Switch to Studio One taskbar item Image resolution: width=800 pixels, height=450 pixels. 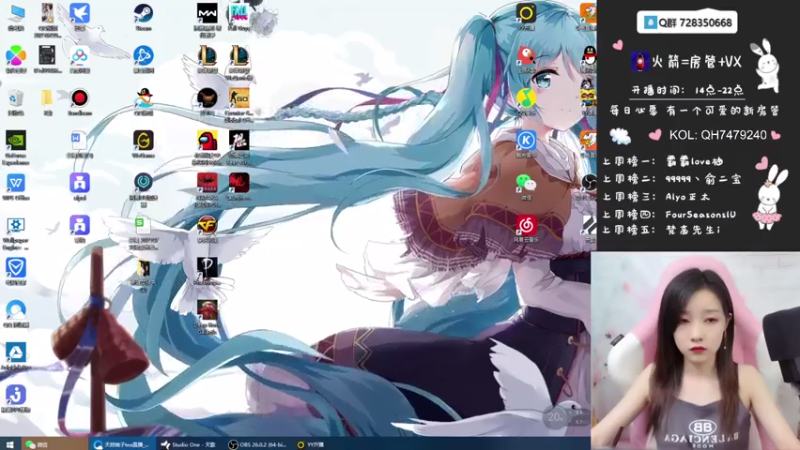(x=188, y=444)
